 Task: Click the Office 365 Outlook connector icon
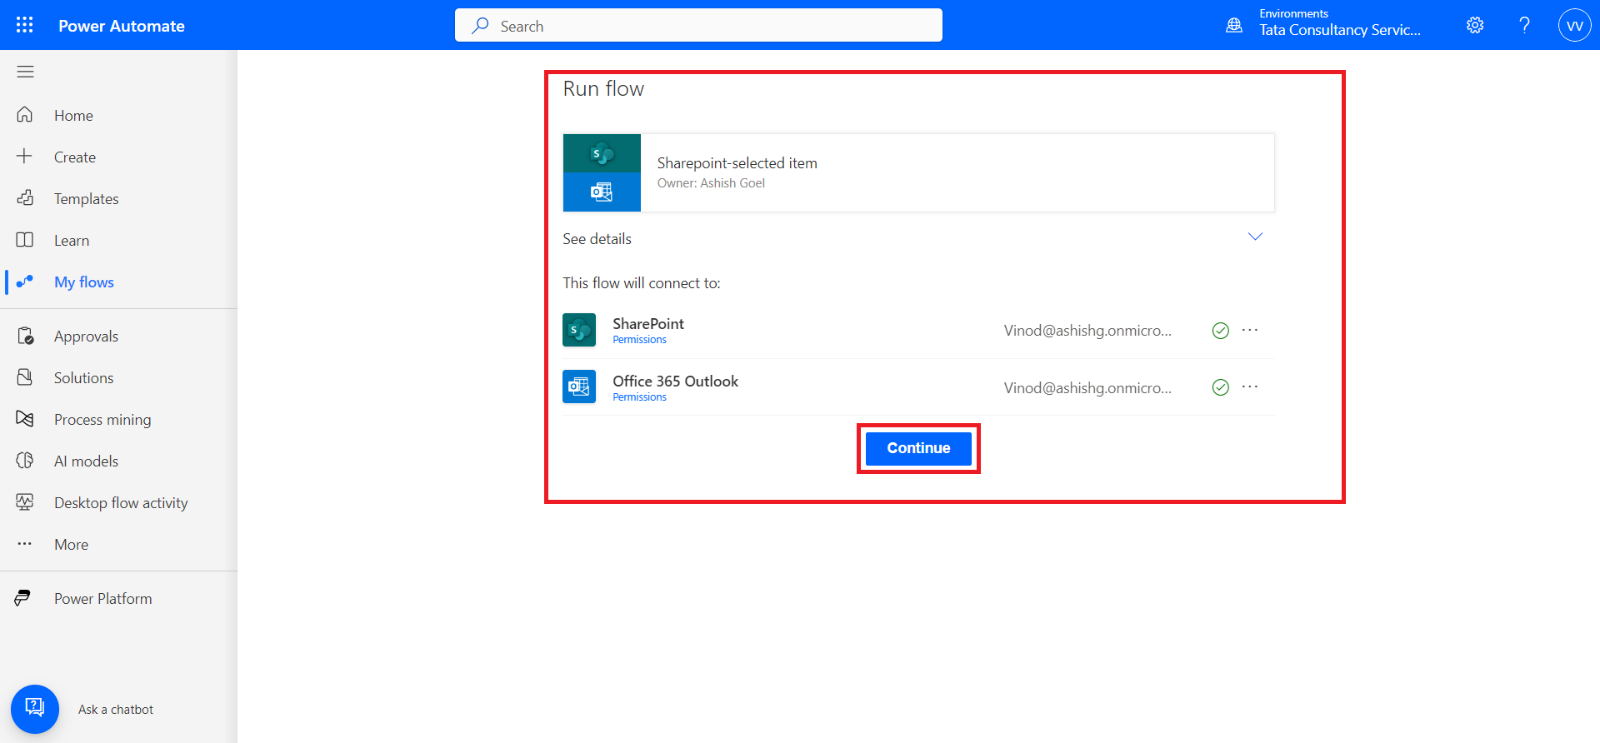[579, 387]
